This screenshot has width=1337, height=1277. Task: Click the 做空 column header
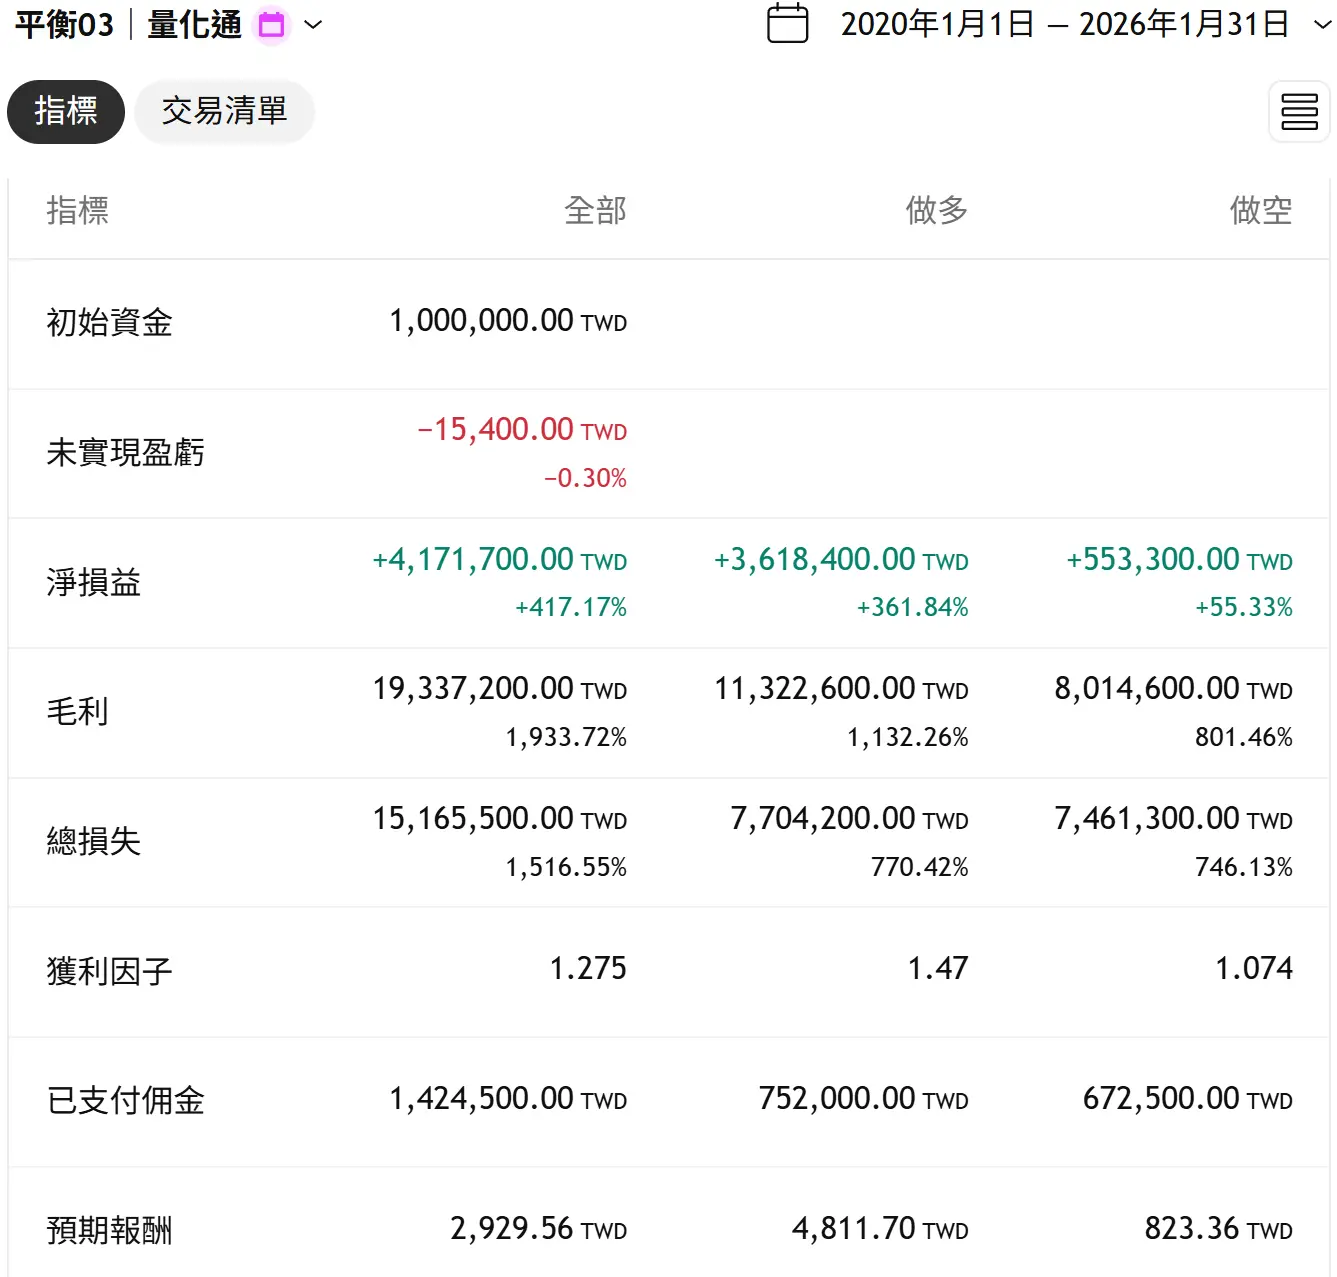(x=1260, y=211)
